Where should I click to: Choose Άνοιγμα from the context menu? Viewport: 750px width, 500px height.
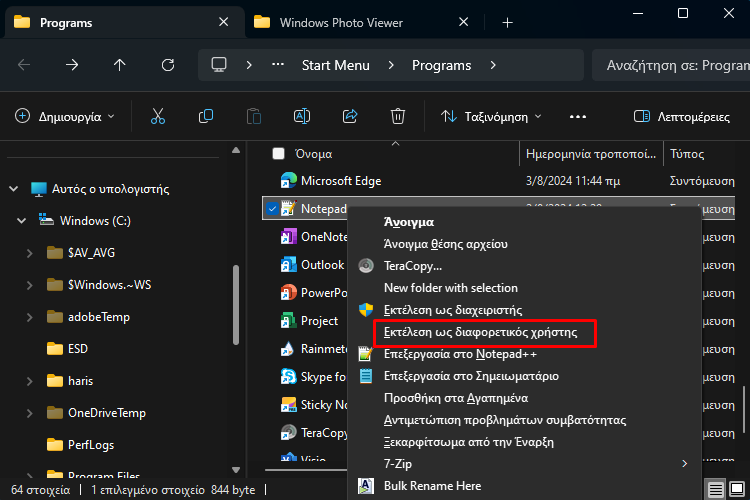(x=524, y=222)
